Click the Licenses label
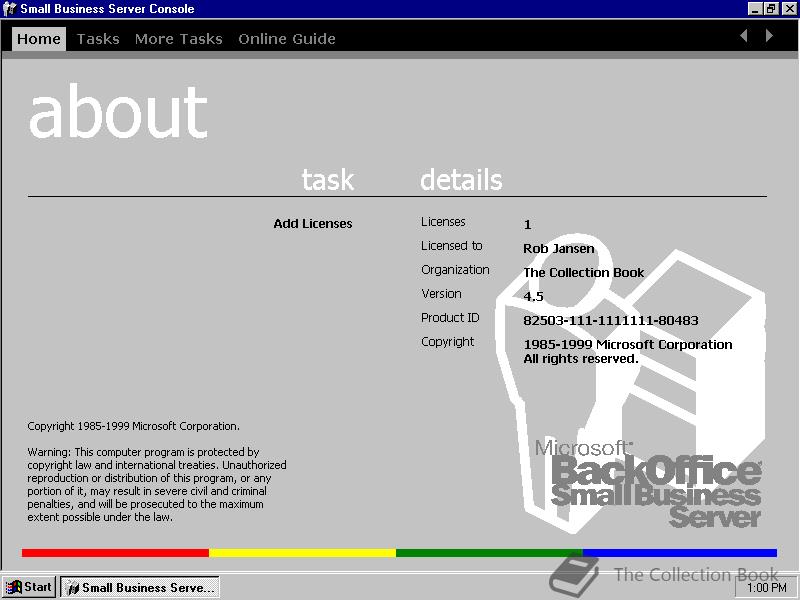This screenshot has width=800, height=600. [443, 222]
